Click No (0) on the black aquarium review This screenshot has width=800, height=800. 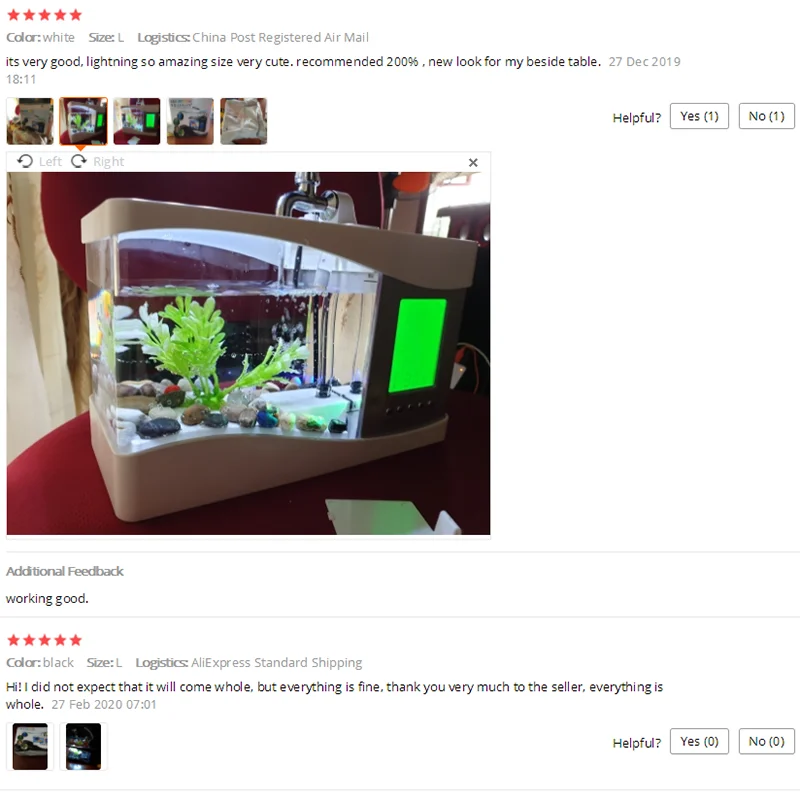pos(766,741)
